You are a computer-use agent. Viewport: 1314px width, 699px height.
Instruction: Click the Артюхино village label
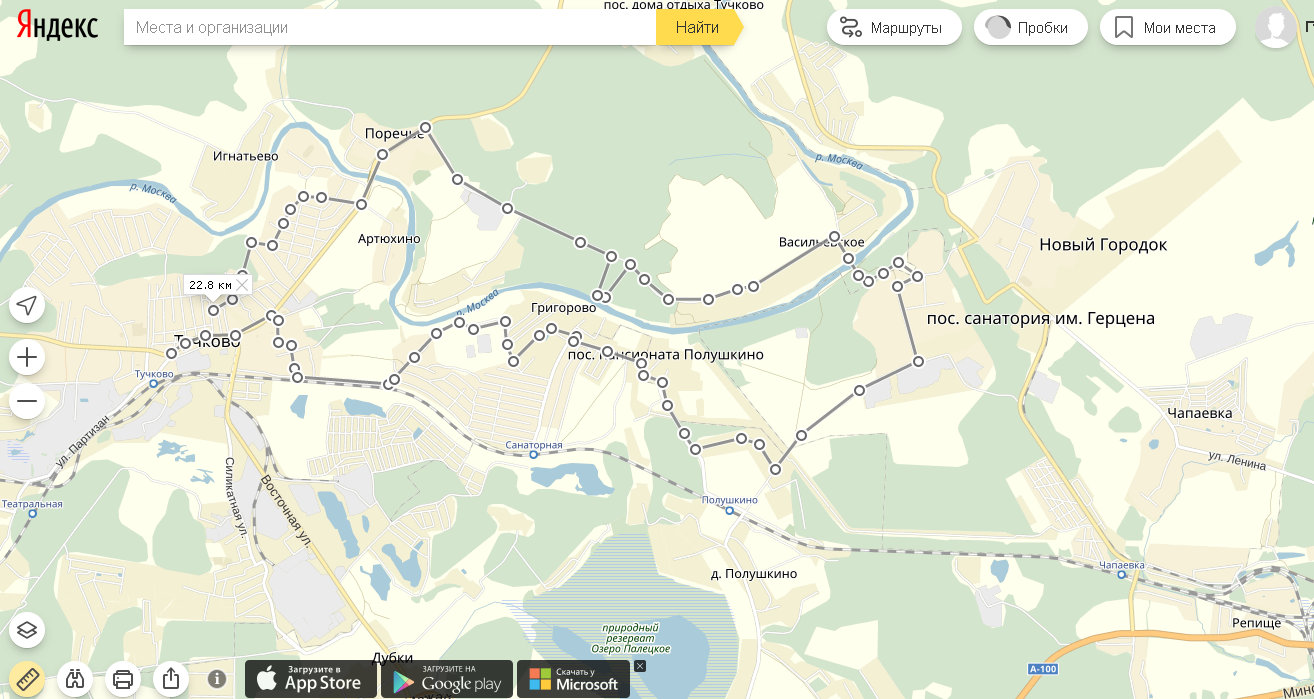pos(389,239)
